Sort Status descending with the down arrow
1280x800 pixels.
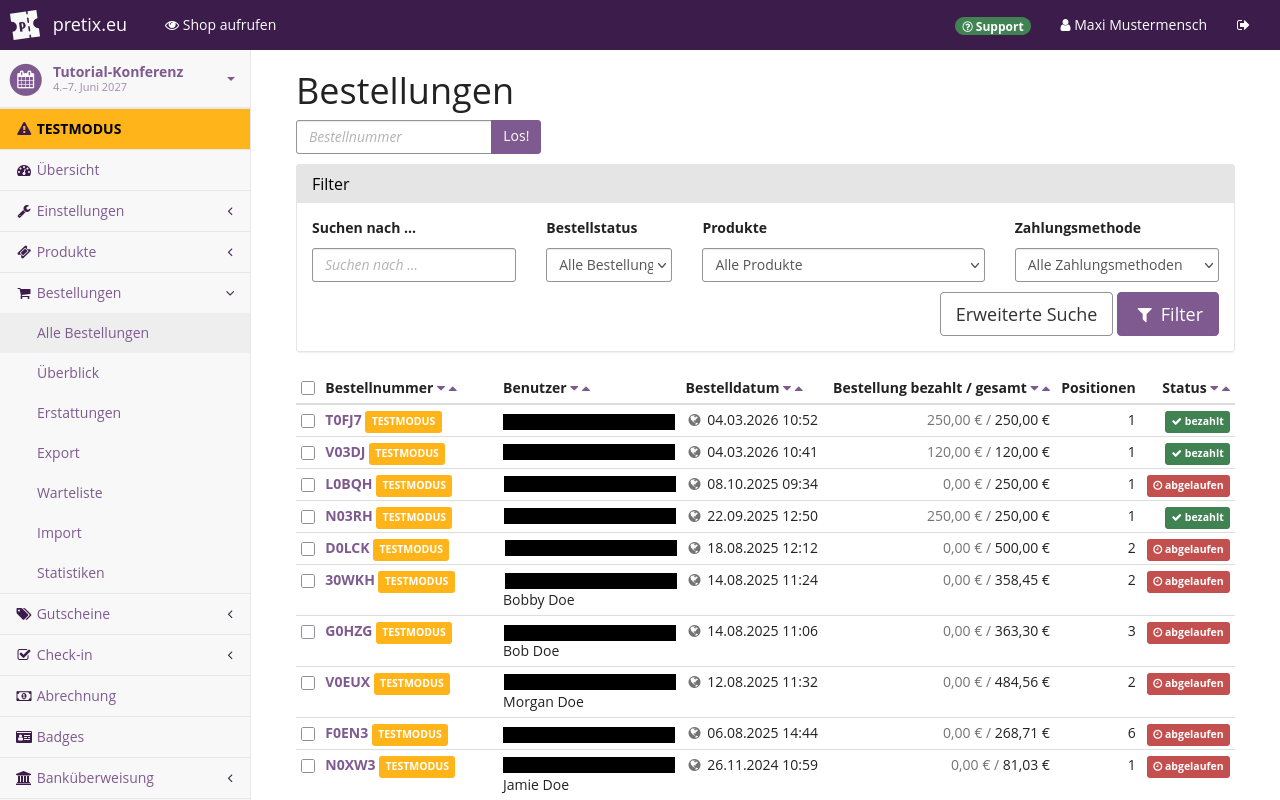pos(1214,389)
